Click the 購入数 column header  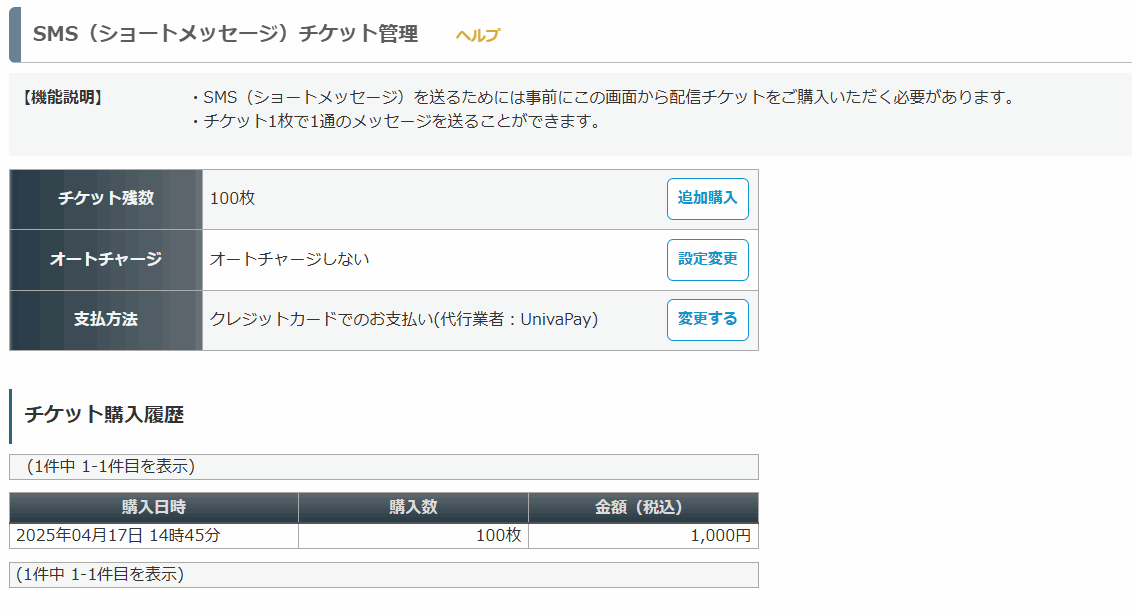click(413, 508)
